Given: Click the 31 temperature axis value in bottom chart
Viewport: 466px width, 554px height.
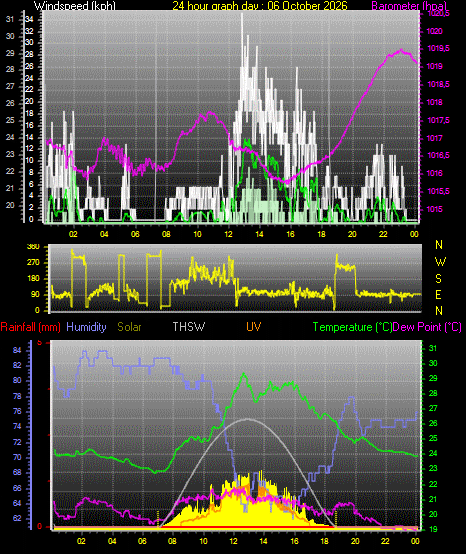Looking at the screenshot, I should [433, 348].
